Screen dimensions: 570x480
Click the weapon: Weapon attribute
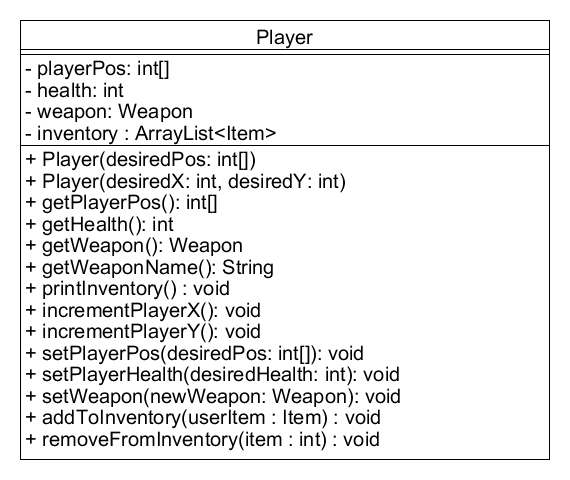click(109, 112)
